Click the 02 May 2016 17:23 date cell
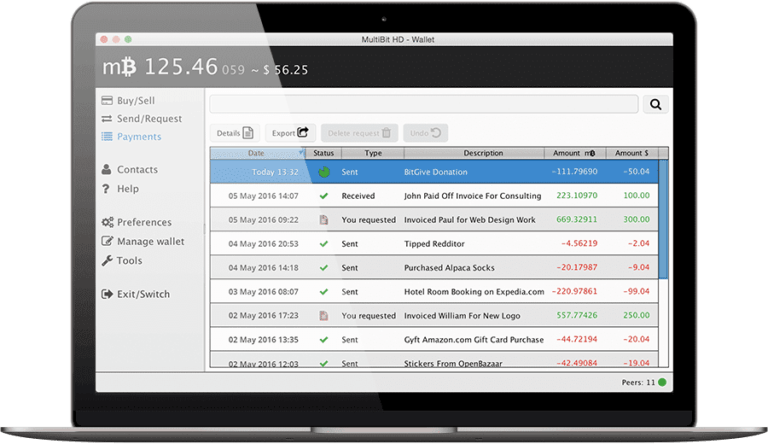This screenshot has height=444, width=768. tap(263, 316)
